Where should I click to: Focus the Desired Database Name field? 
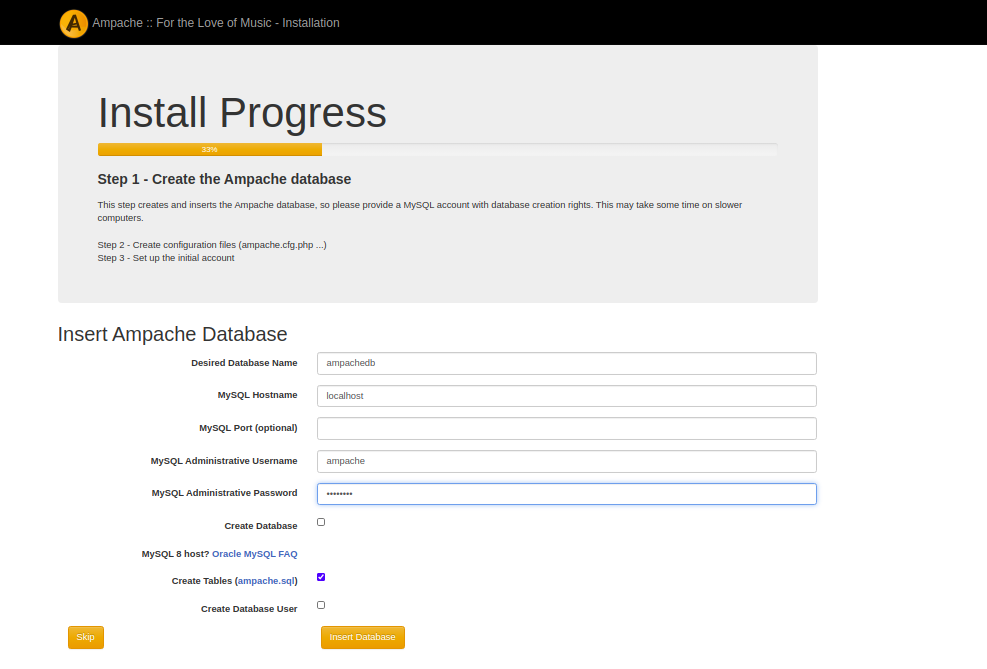coord(567,363)
